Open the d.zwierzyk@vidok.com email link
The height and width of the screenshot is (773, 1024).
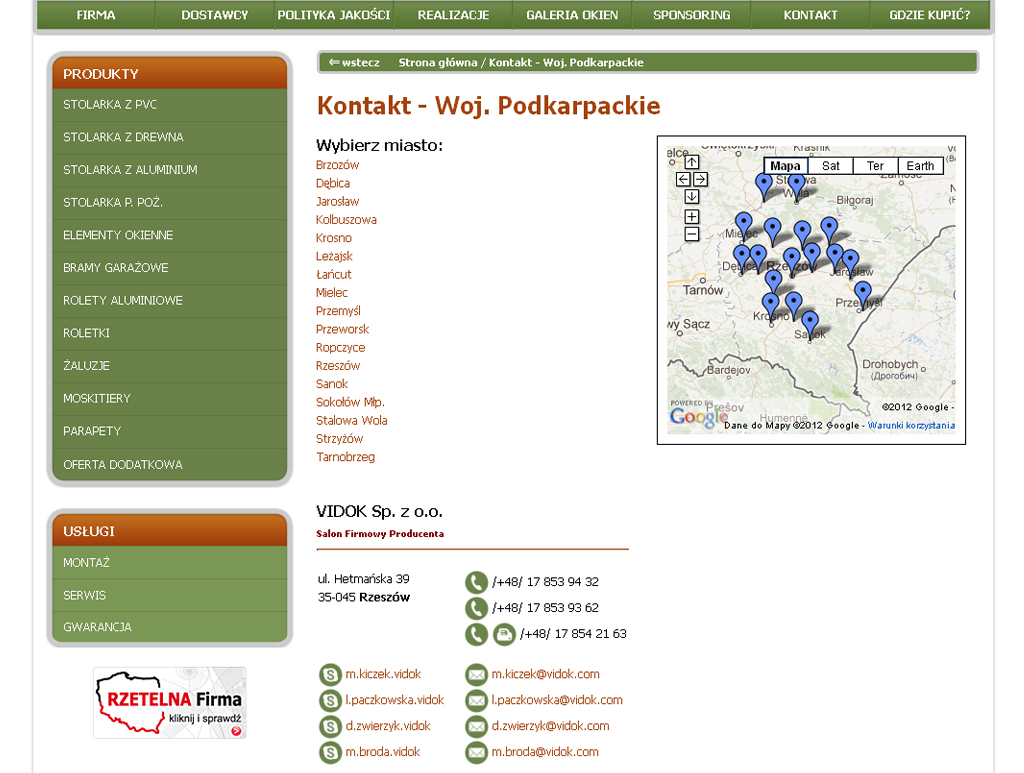550,726
